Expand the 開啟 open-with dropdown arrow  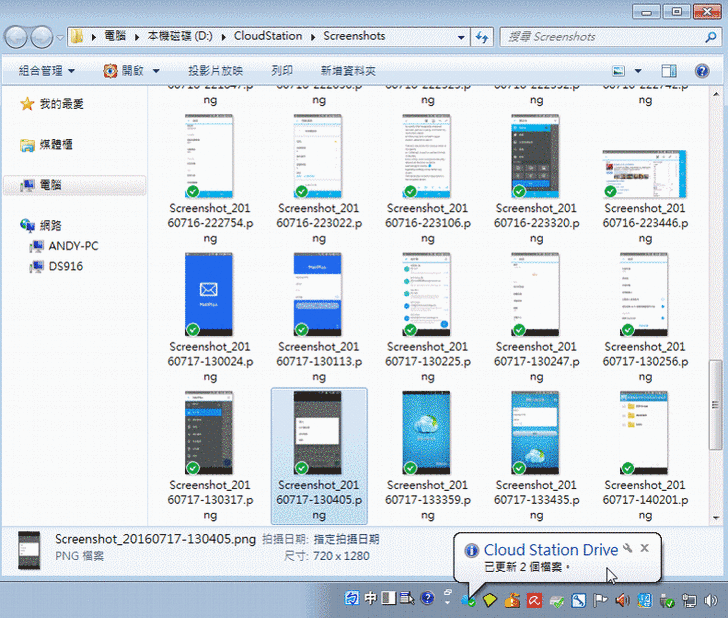pos(156,71)
